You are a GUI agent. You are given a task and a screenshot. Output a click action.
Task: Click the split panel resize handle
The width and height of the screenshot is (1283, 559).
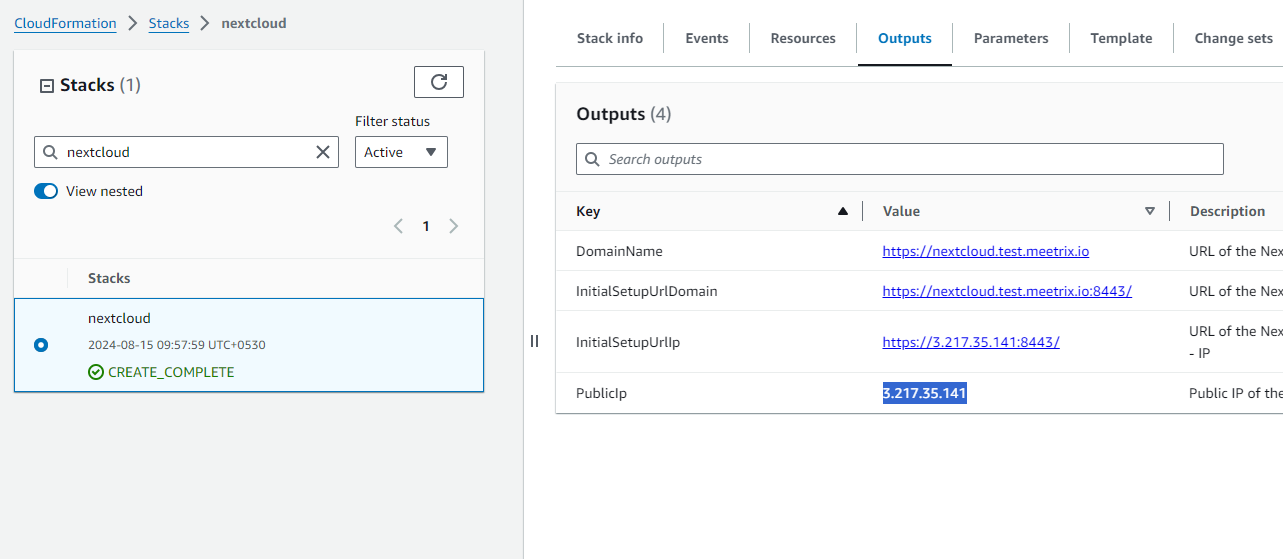tap(534, 341)
